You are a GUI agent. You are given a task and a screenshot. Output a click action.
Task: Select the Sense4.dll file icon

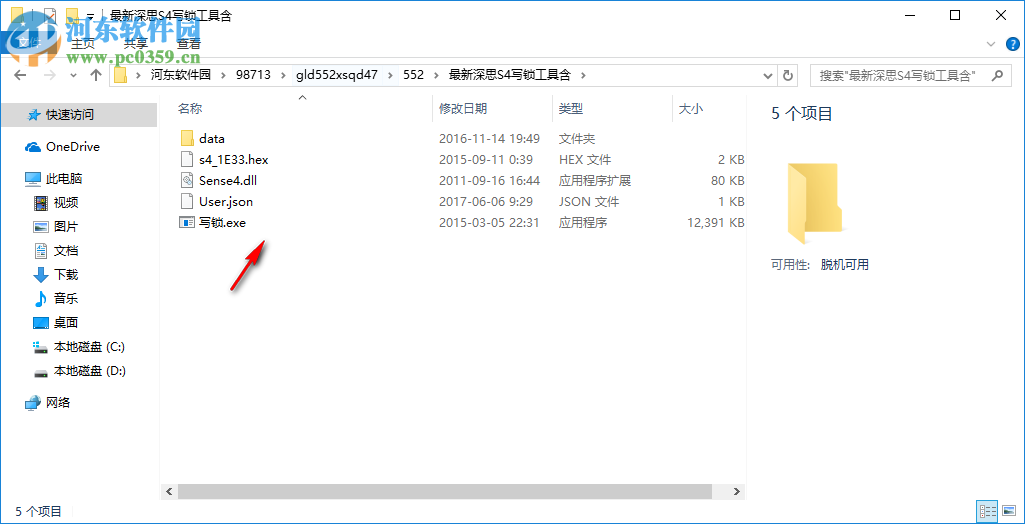click(x=187, y=180)
